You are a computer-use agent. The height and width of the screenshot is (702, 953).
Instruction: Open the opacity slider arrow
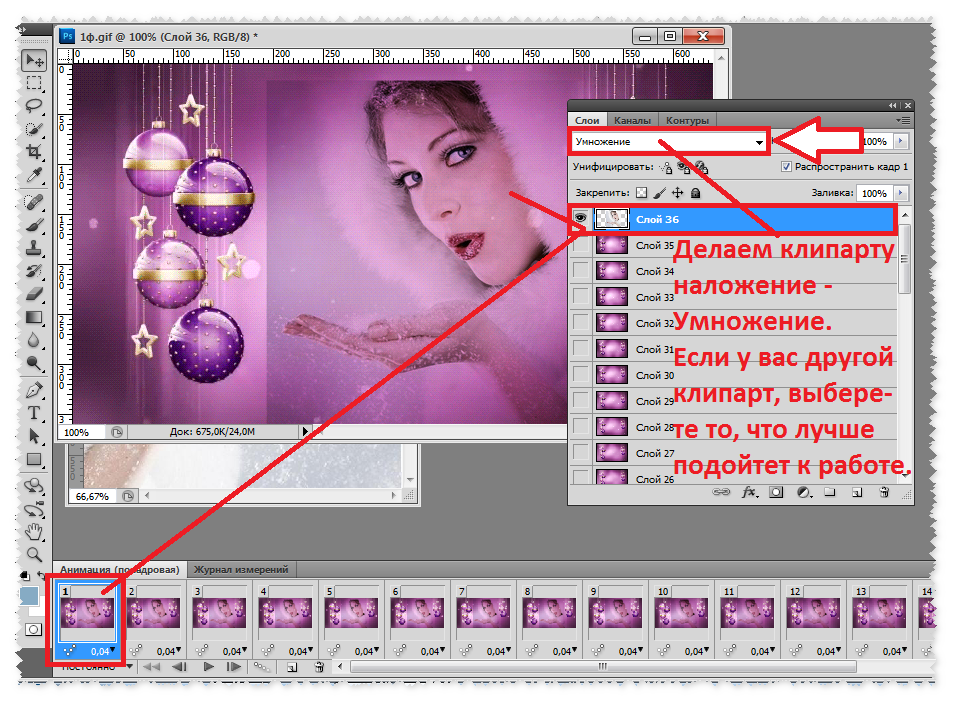pyautogui.click(x=901, y=142)
